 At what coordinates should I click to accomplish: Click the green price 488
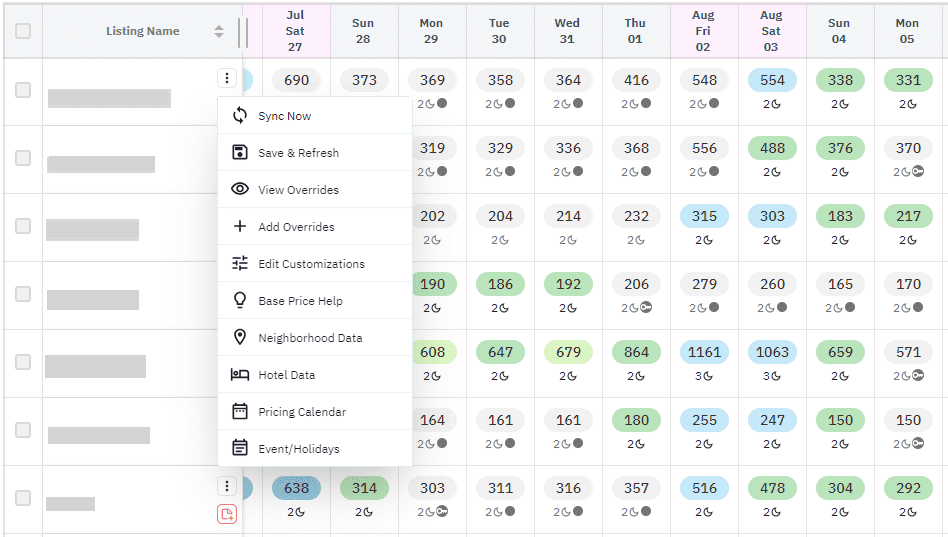coord(772,148)
